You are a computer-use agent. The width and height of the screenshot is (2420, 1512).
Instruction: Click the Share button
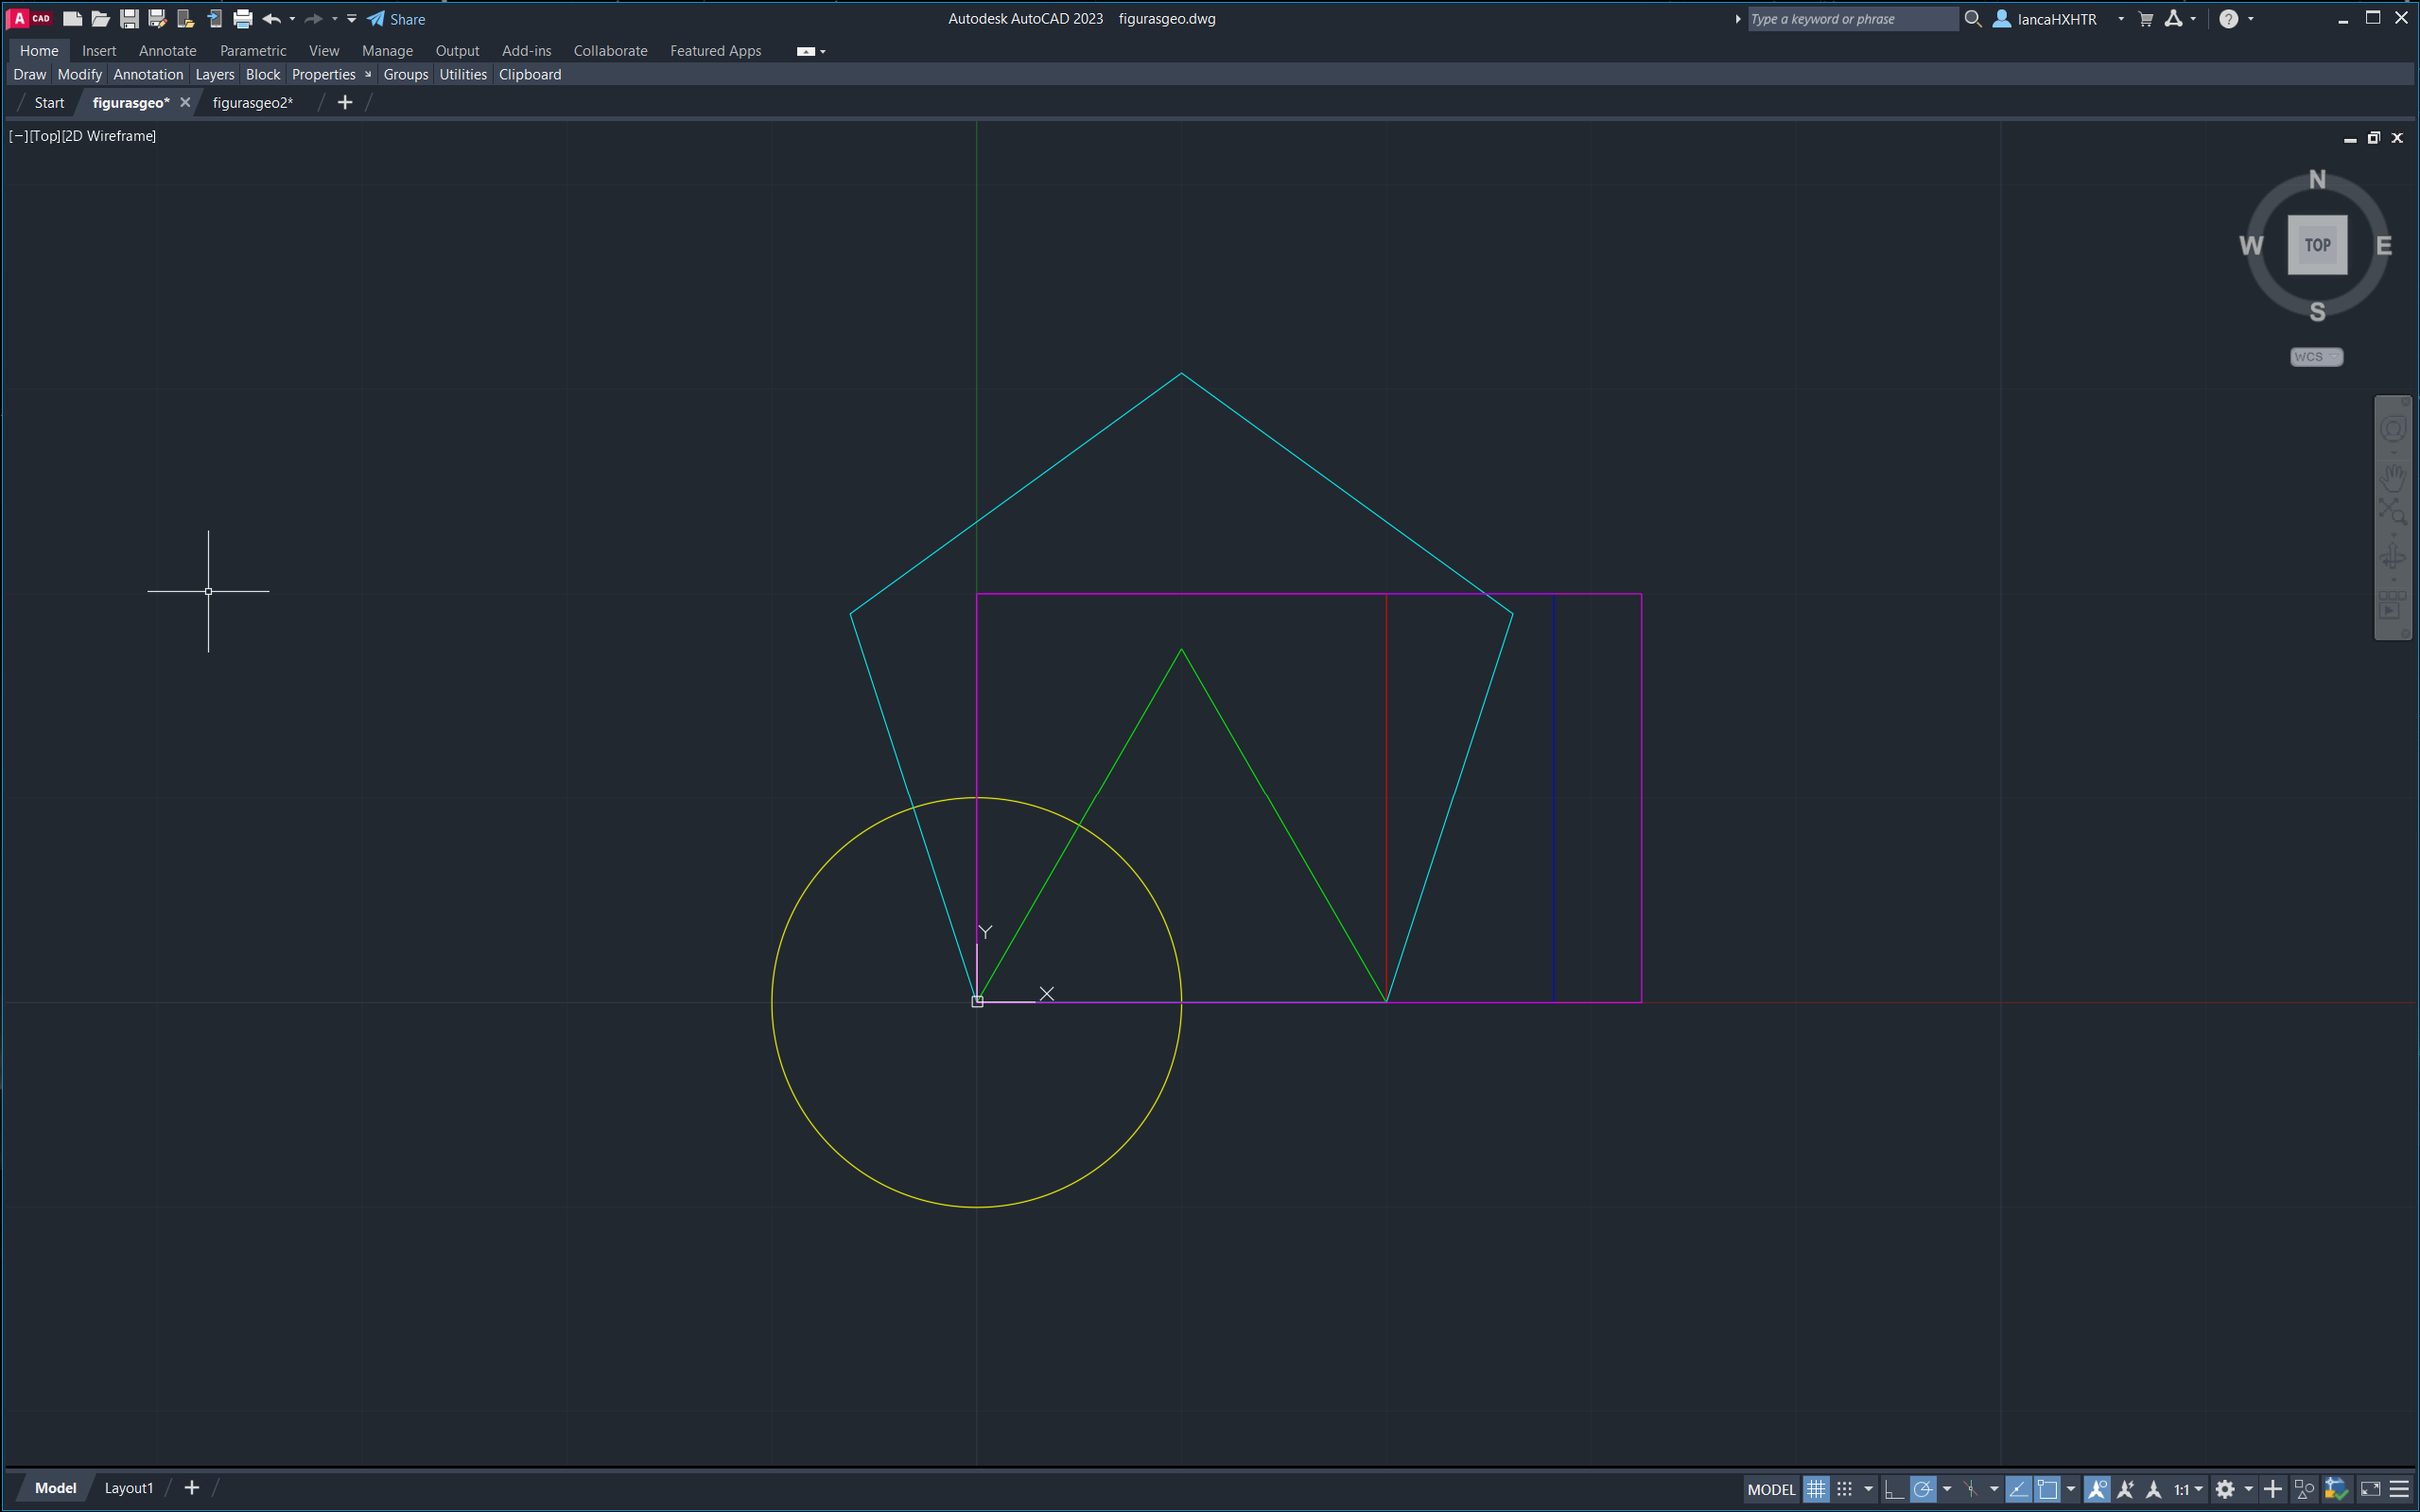pyautogui.click(x=397, y=18)
